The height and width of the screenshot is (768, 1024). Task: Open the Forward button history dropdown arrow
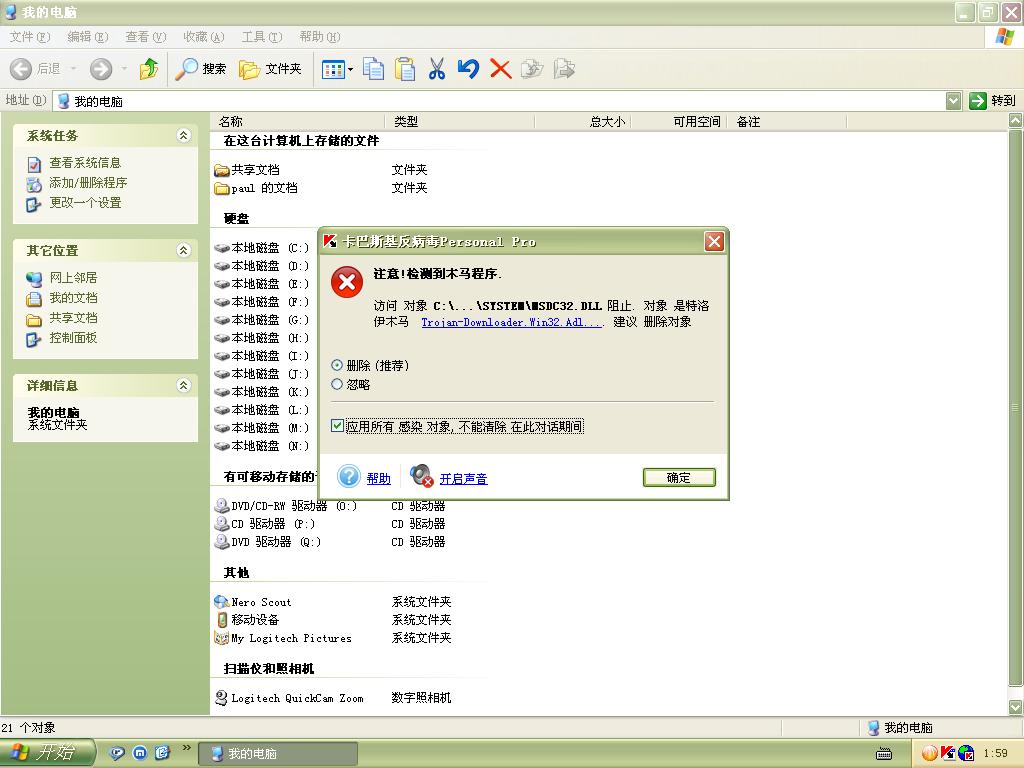point(124,69)
